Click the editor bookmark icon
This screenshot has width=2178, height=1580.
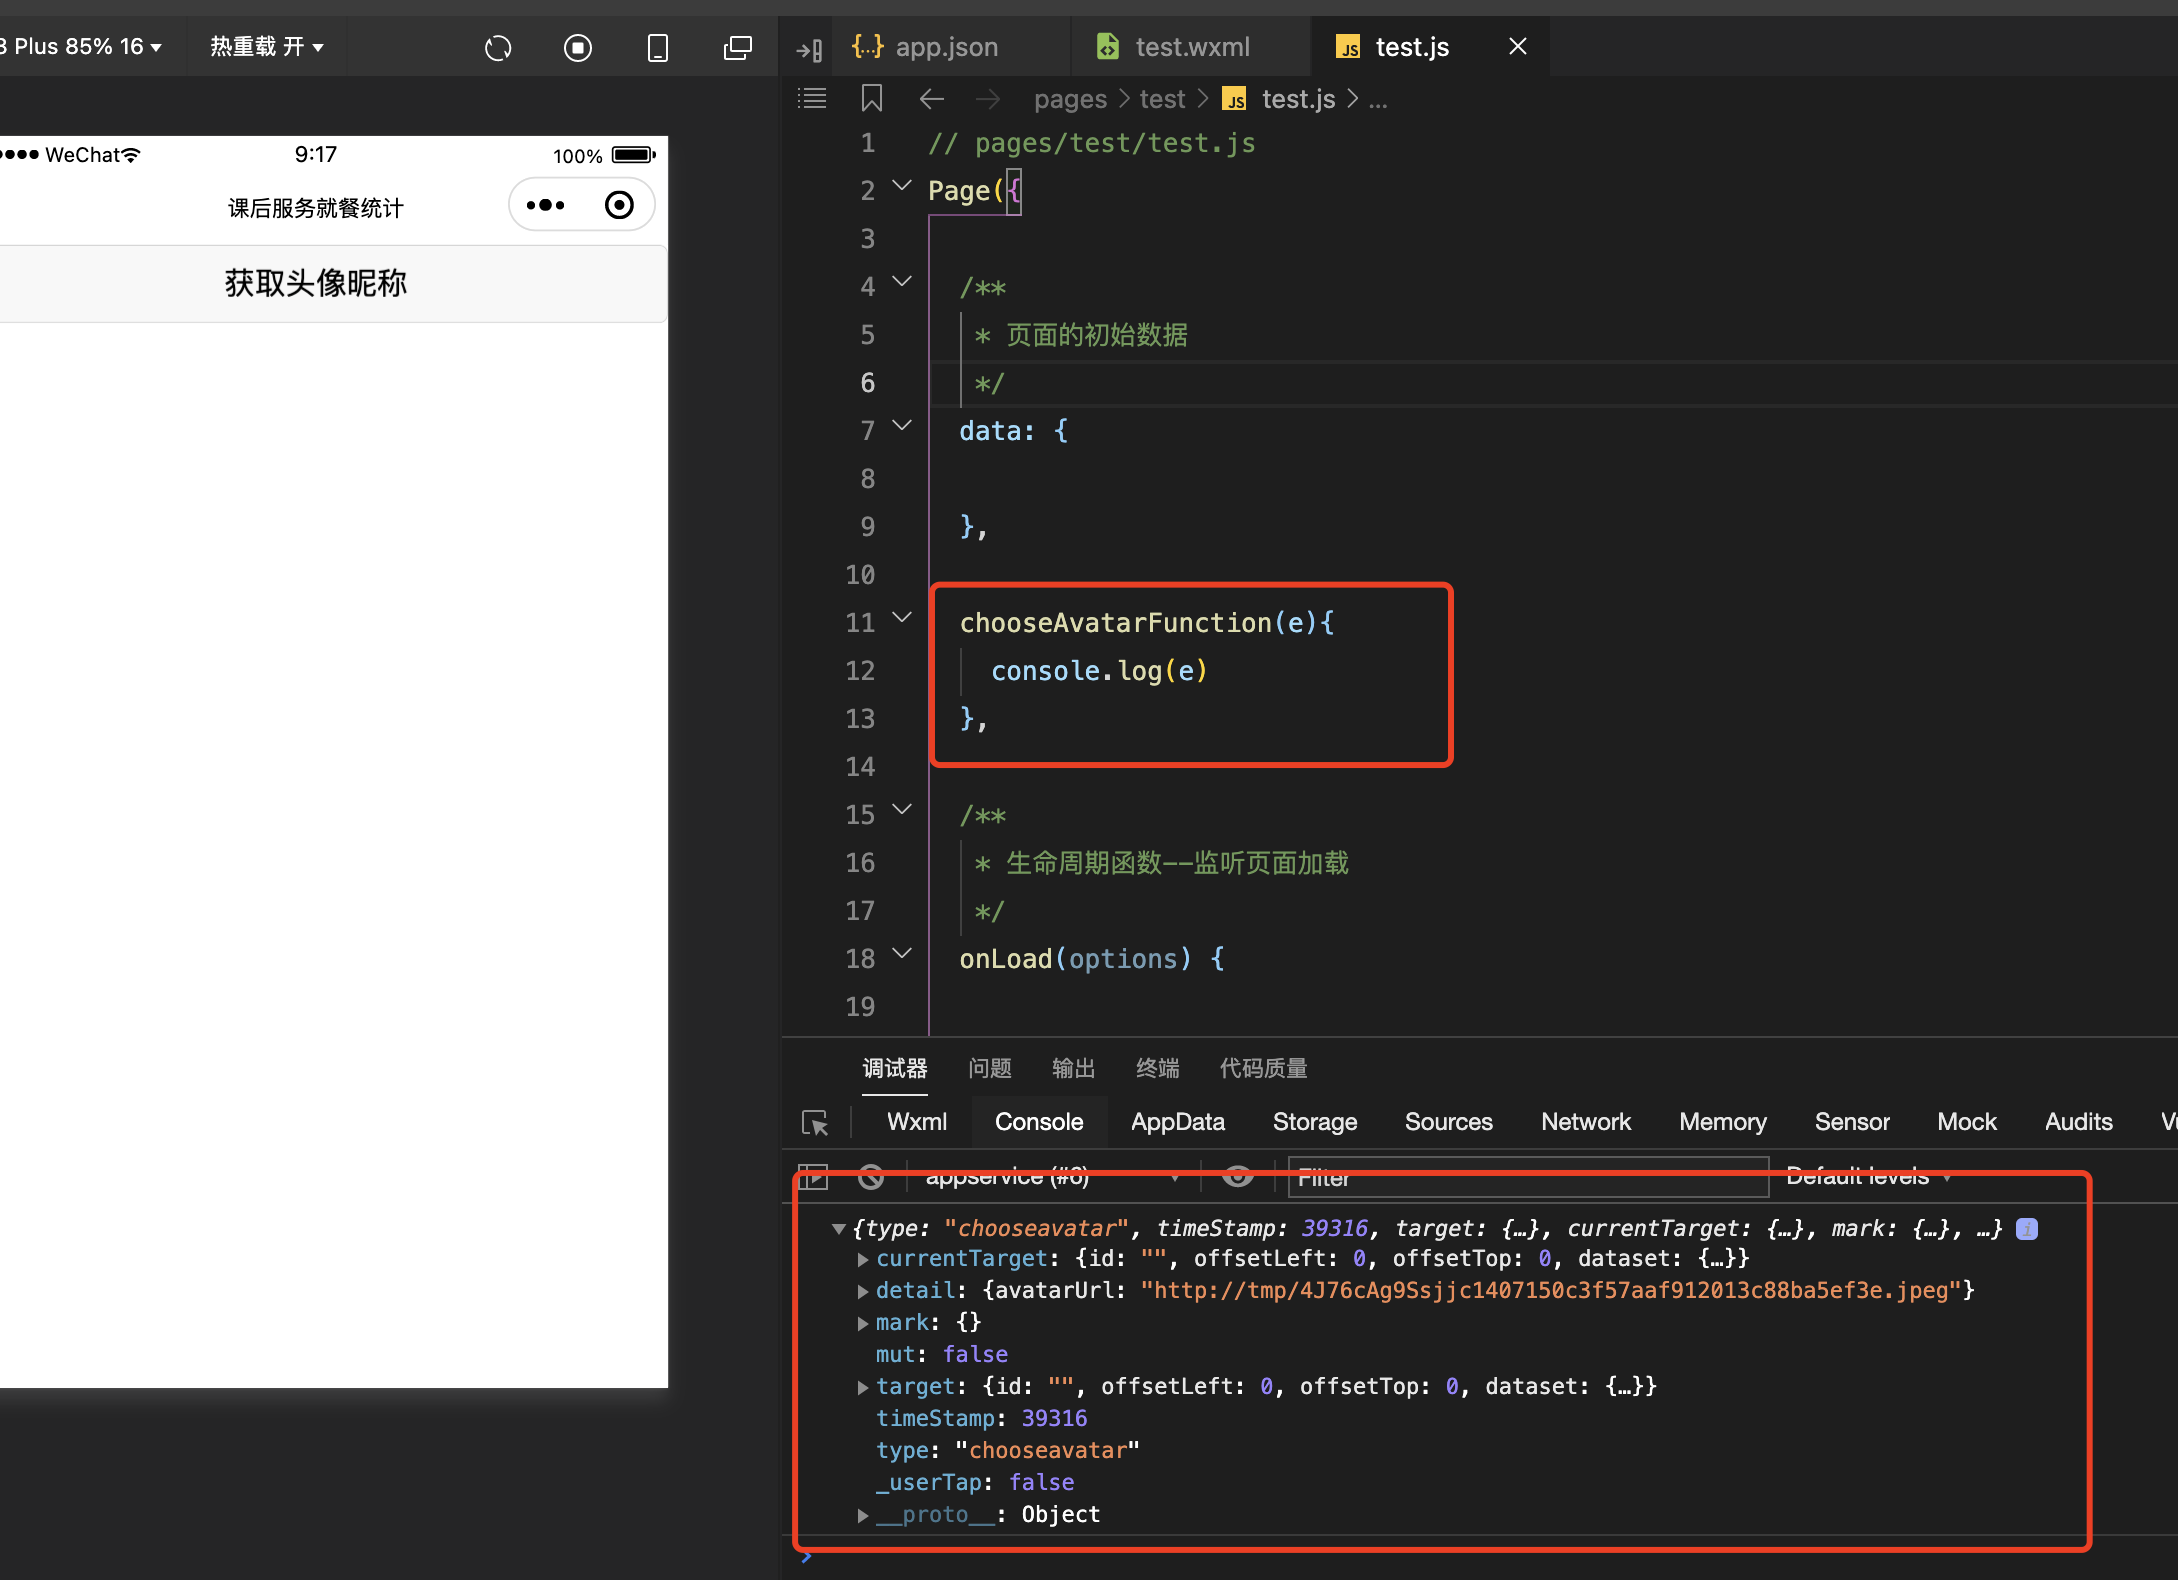tap(871, 99)
